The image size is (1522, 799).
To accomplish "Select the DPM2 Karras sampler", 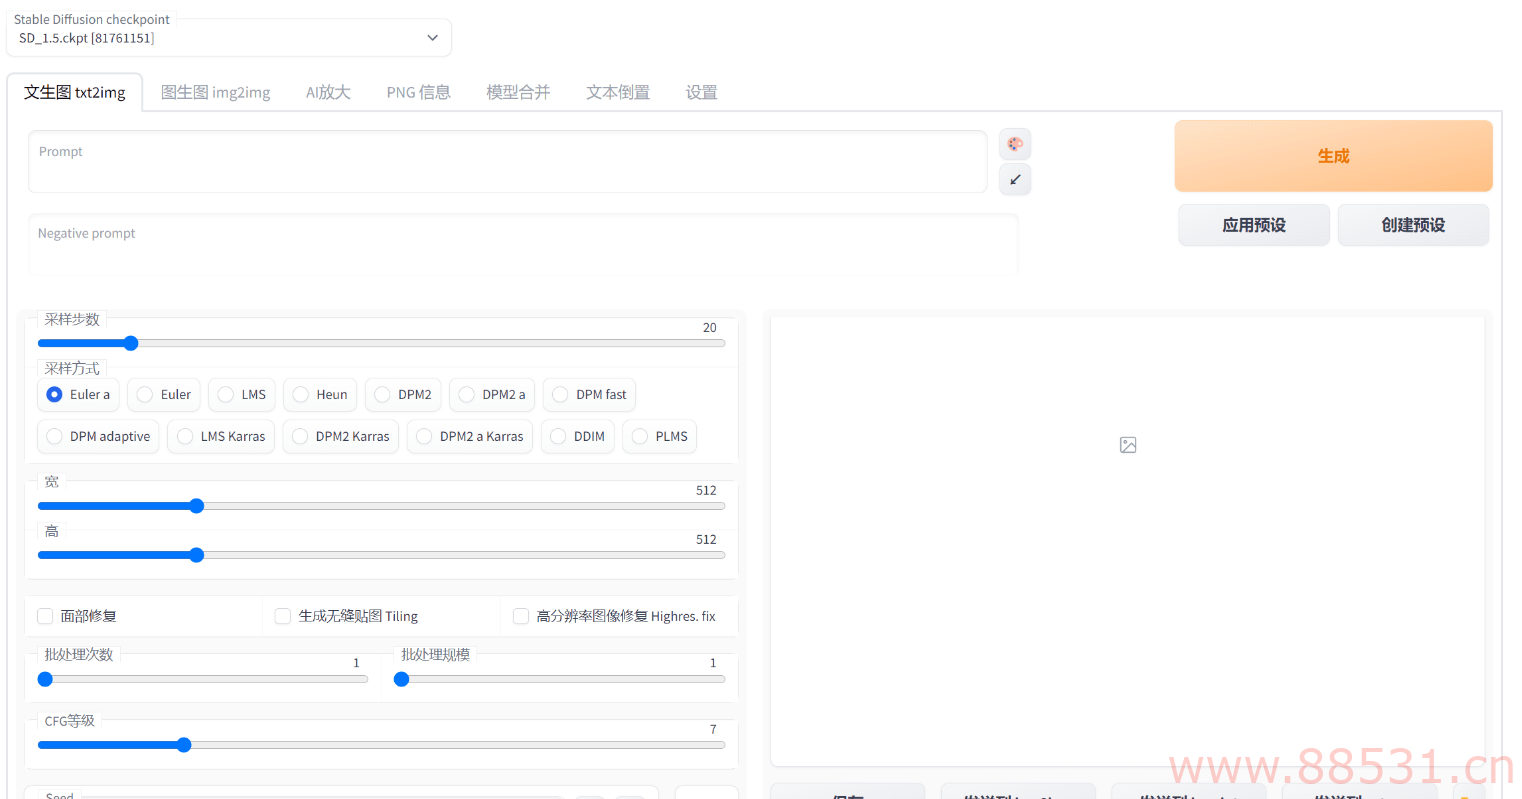I will coord(341,437).
